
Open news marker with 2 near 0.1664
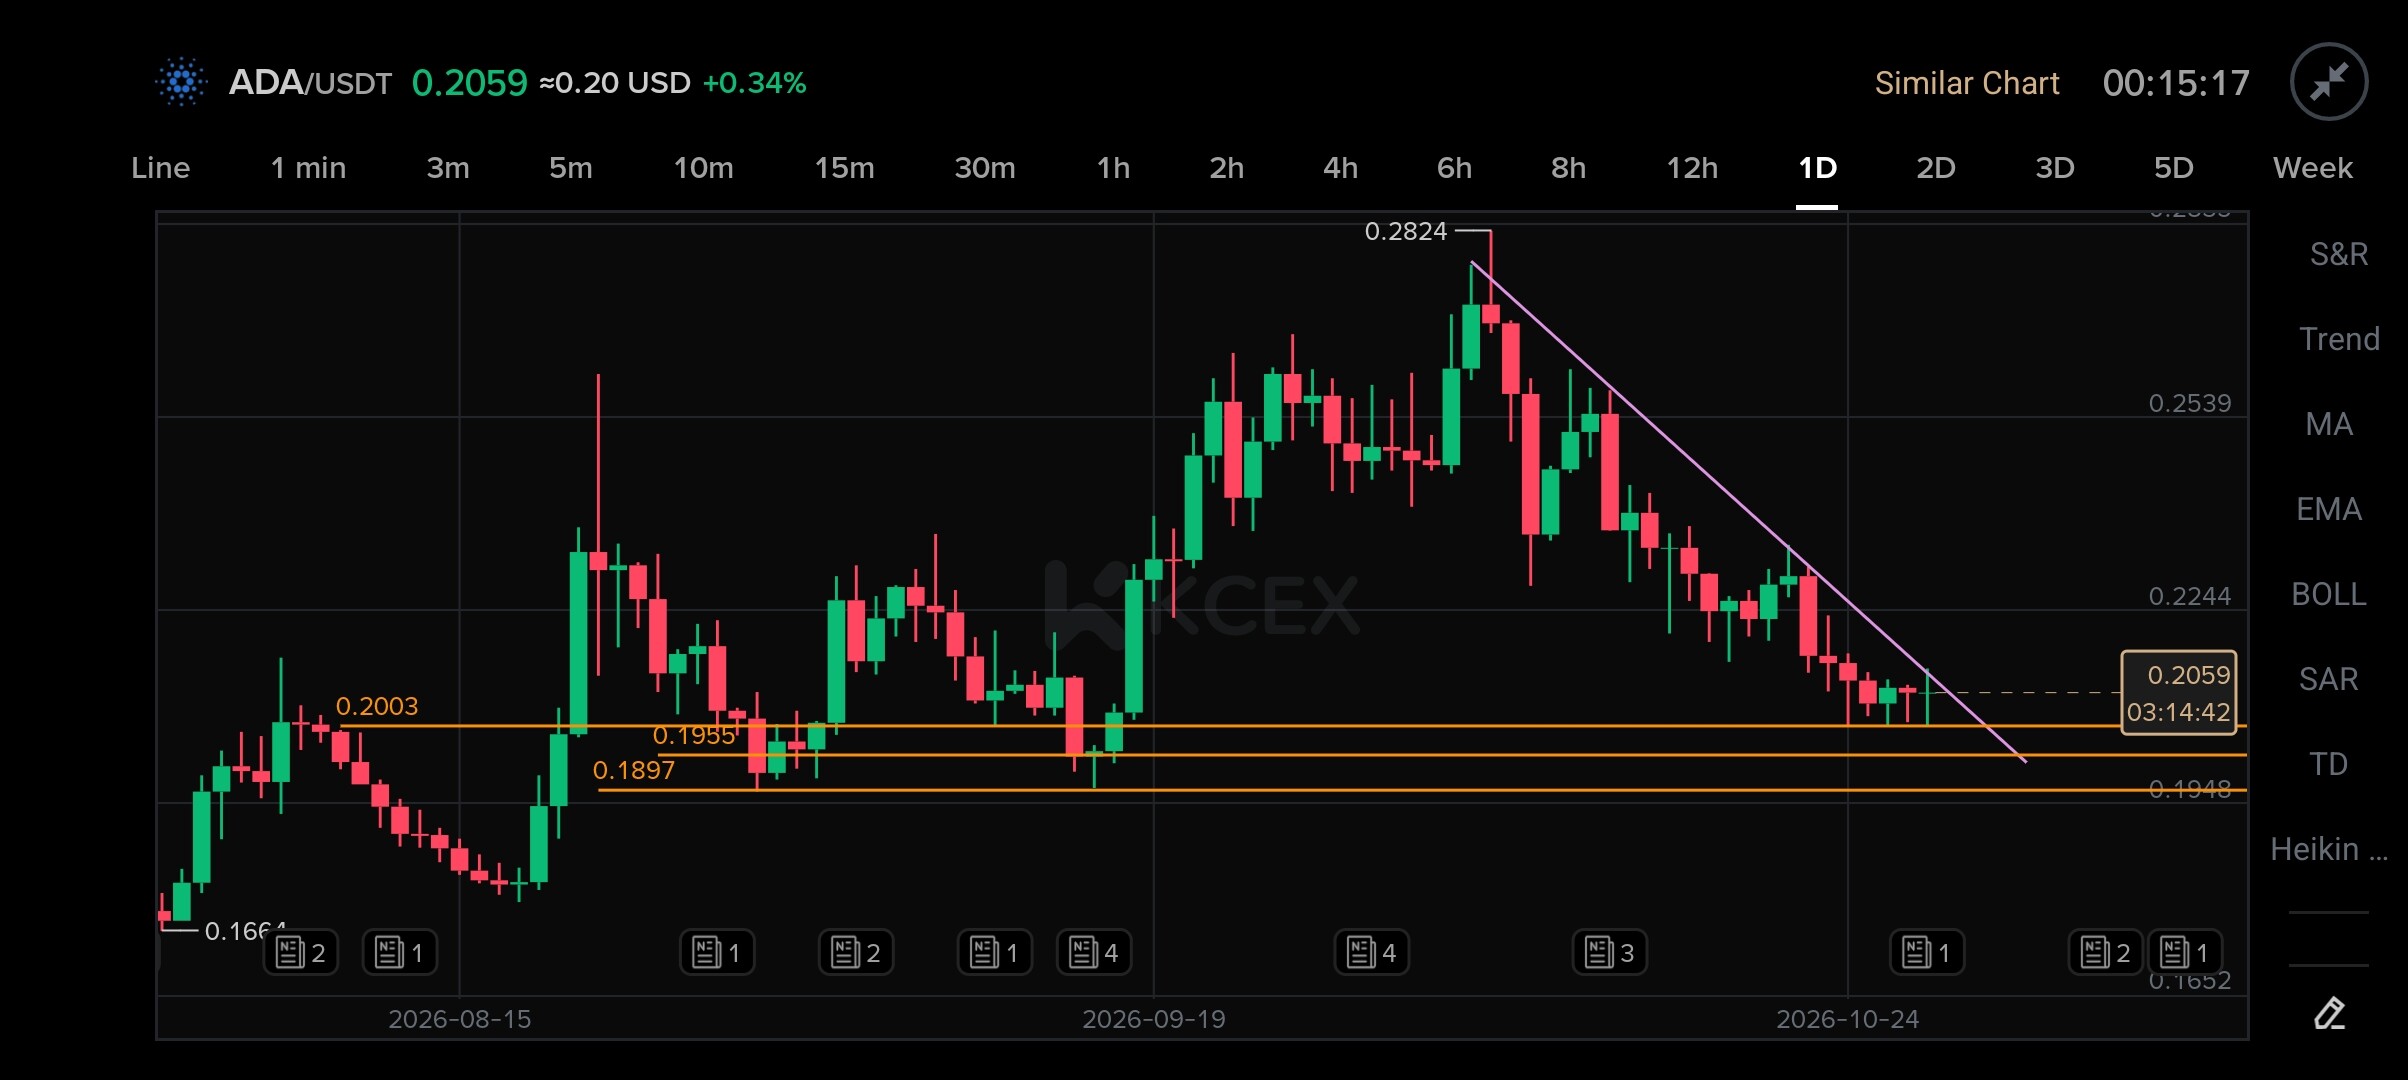click(x=301, y=952)
